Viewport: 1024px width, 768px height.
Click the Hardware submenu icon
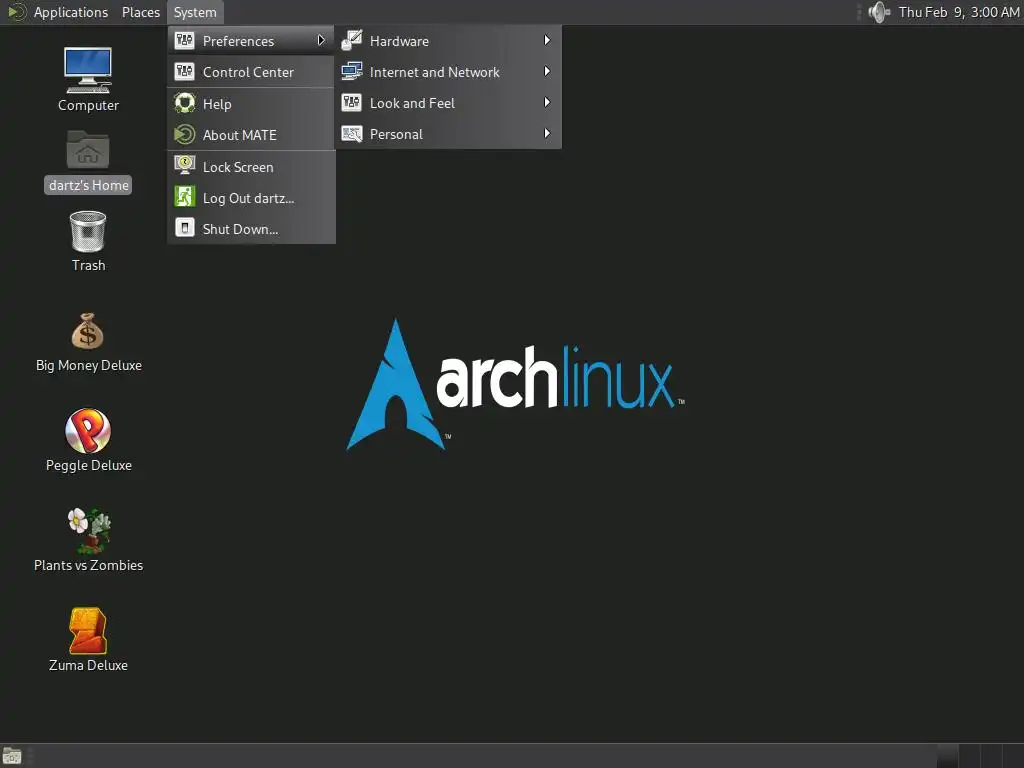351,40
